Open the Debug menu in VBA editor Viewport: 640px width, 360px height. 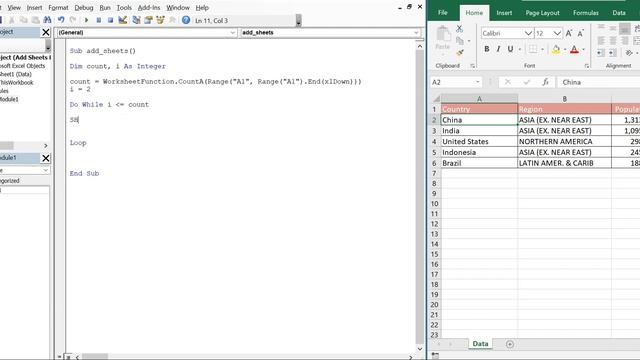pyautogui.click(x=84, y=7)
